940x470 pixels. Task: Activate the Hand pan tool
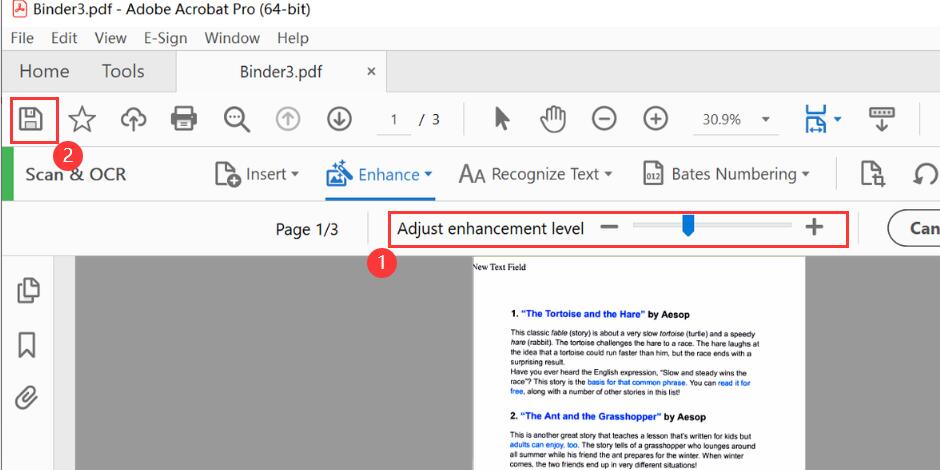click(x=553, y=119)
